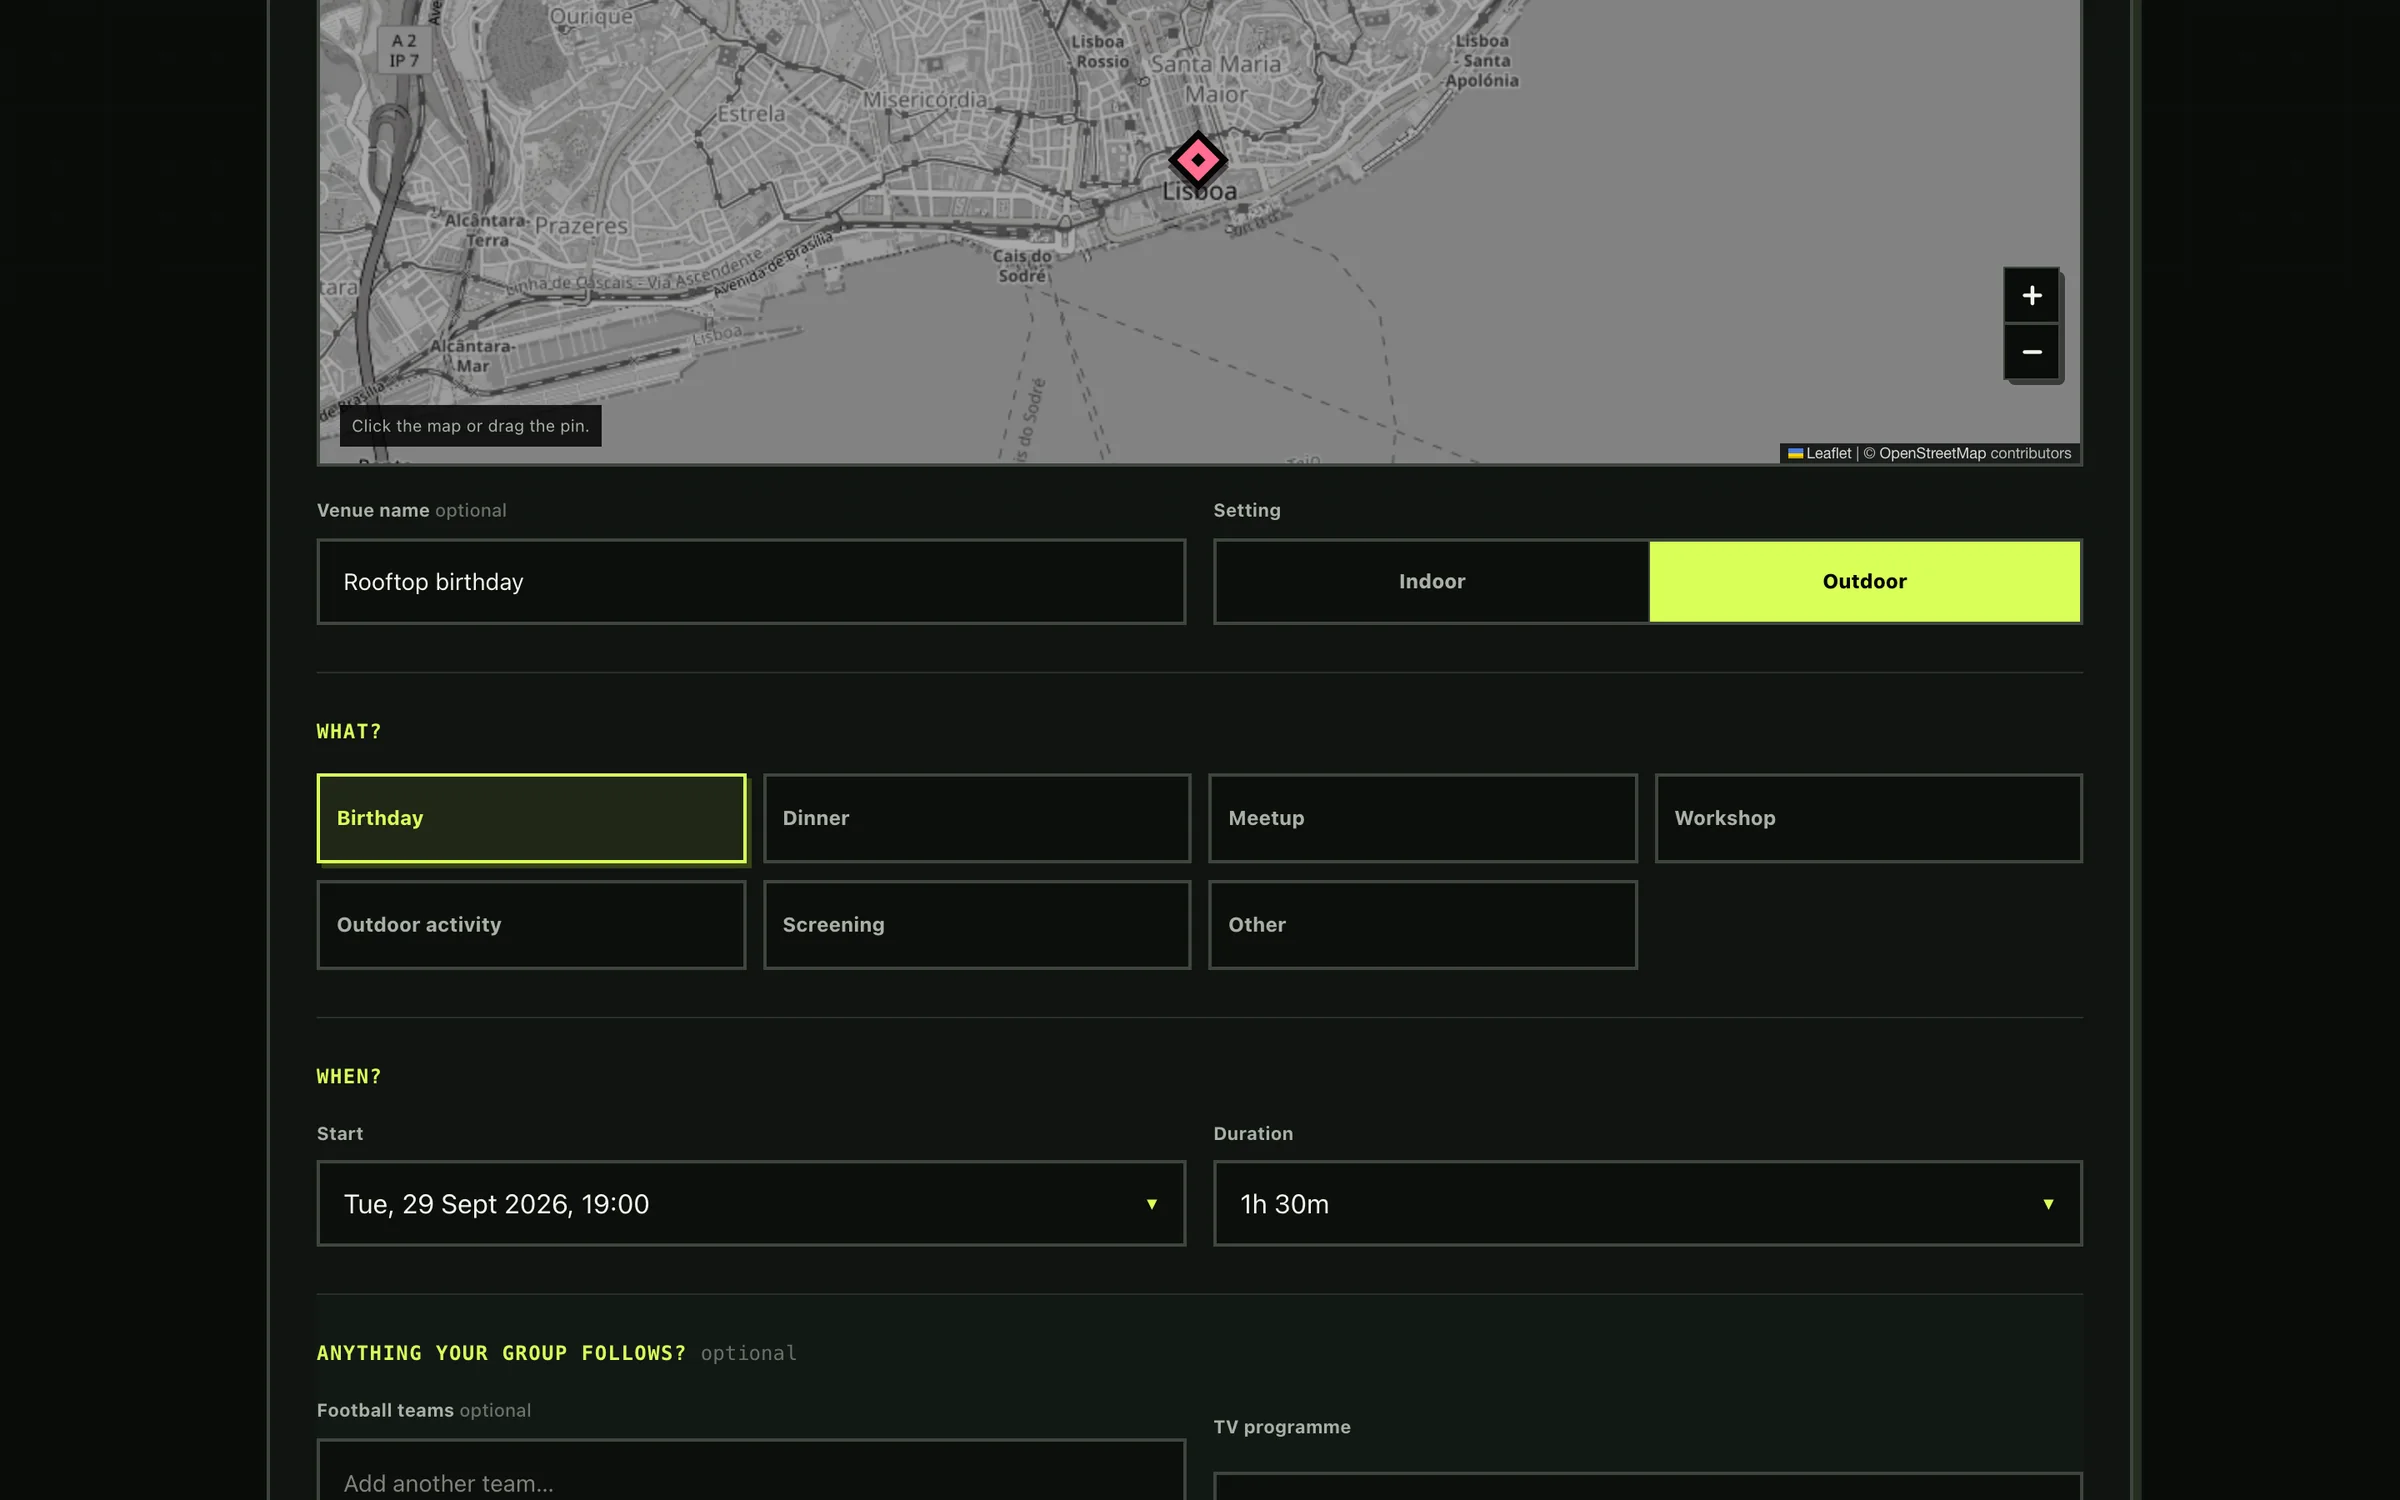Zoom out the map with minus button
This screenshot has height=1500, width=2400.
[x=2031, y=352]
